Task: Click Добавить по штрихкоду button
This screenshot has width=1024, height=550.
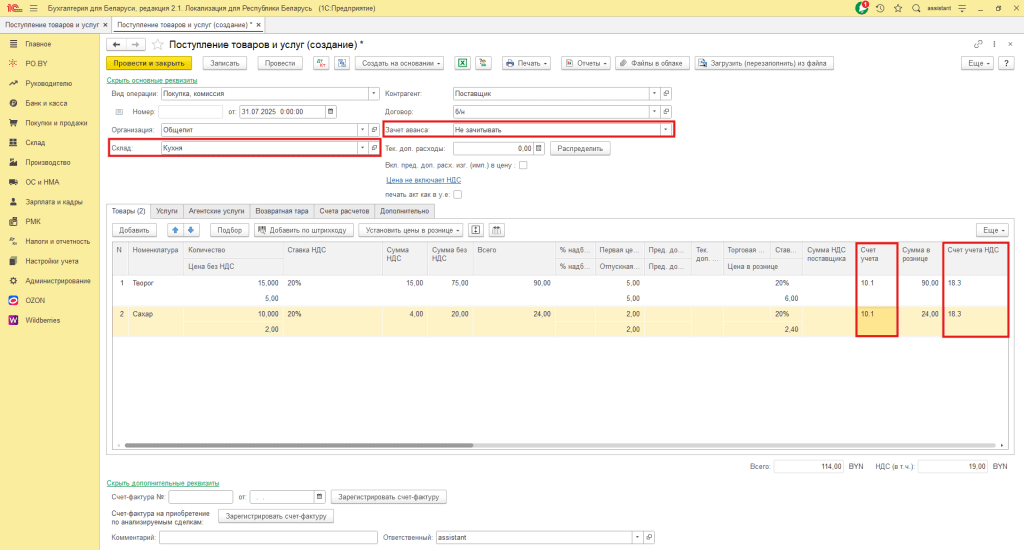Action: (x=304, y=230)
